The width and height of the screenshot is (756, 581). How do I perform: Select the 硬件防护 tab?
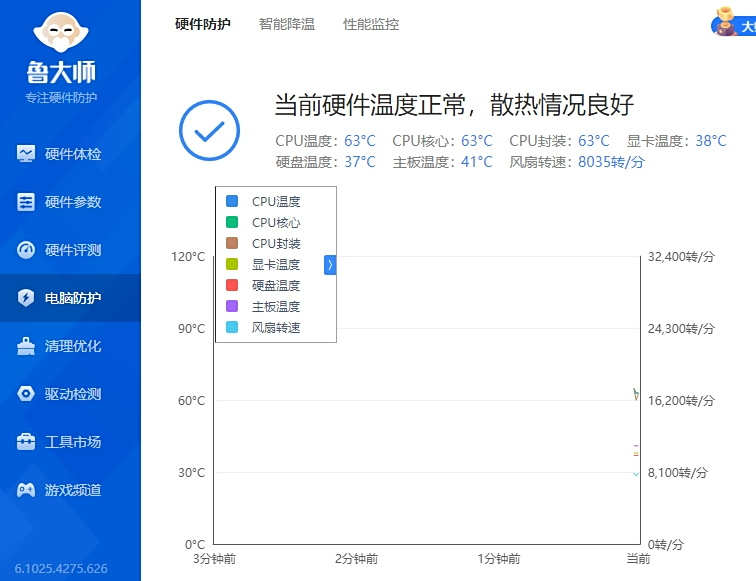point(203,24)
